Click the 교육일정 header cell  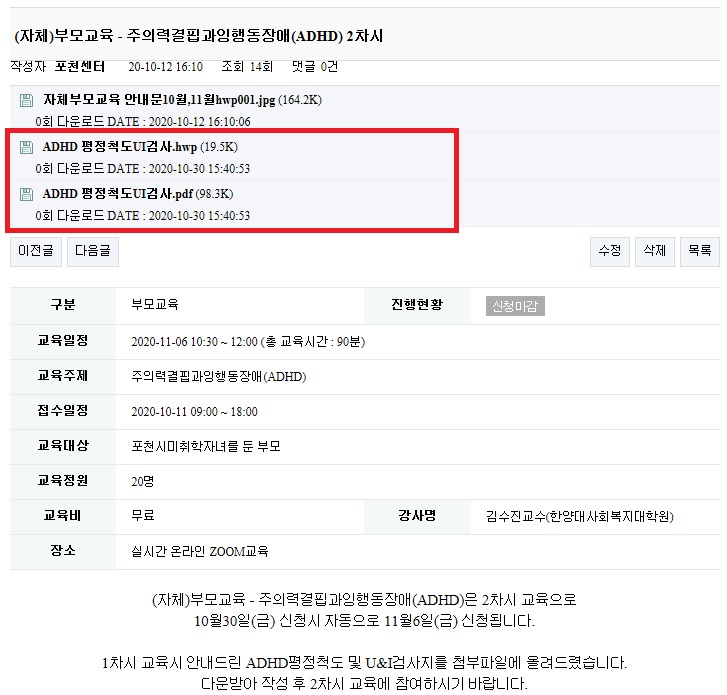point(63,341)
